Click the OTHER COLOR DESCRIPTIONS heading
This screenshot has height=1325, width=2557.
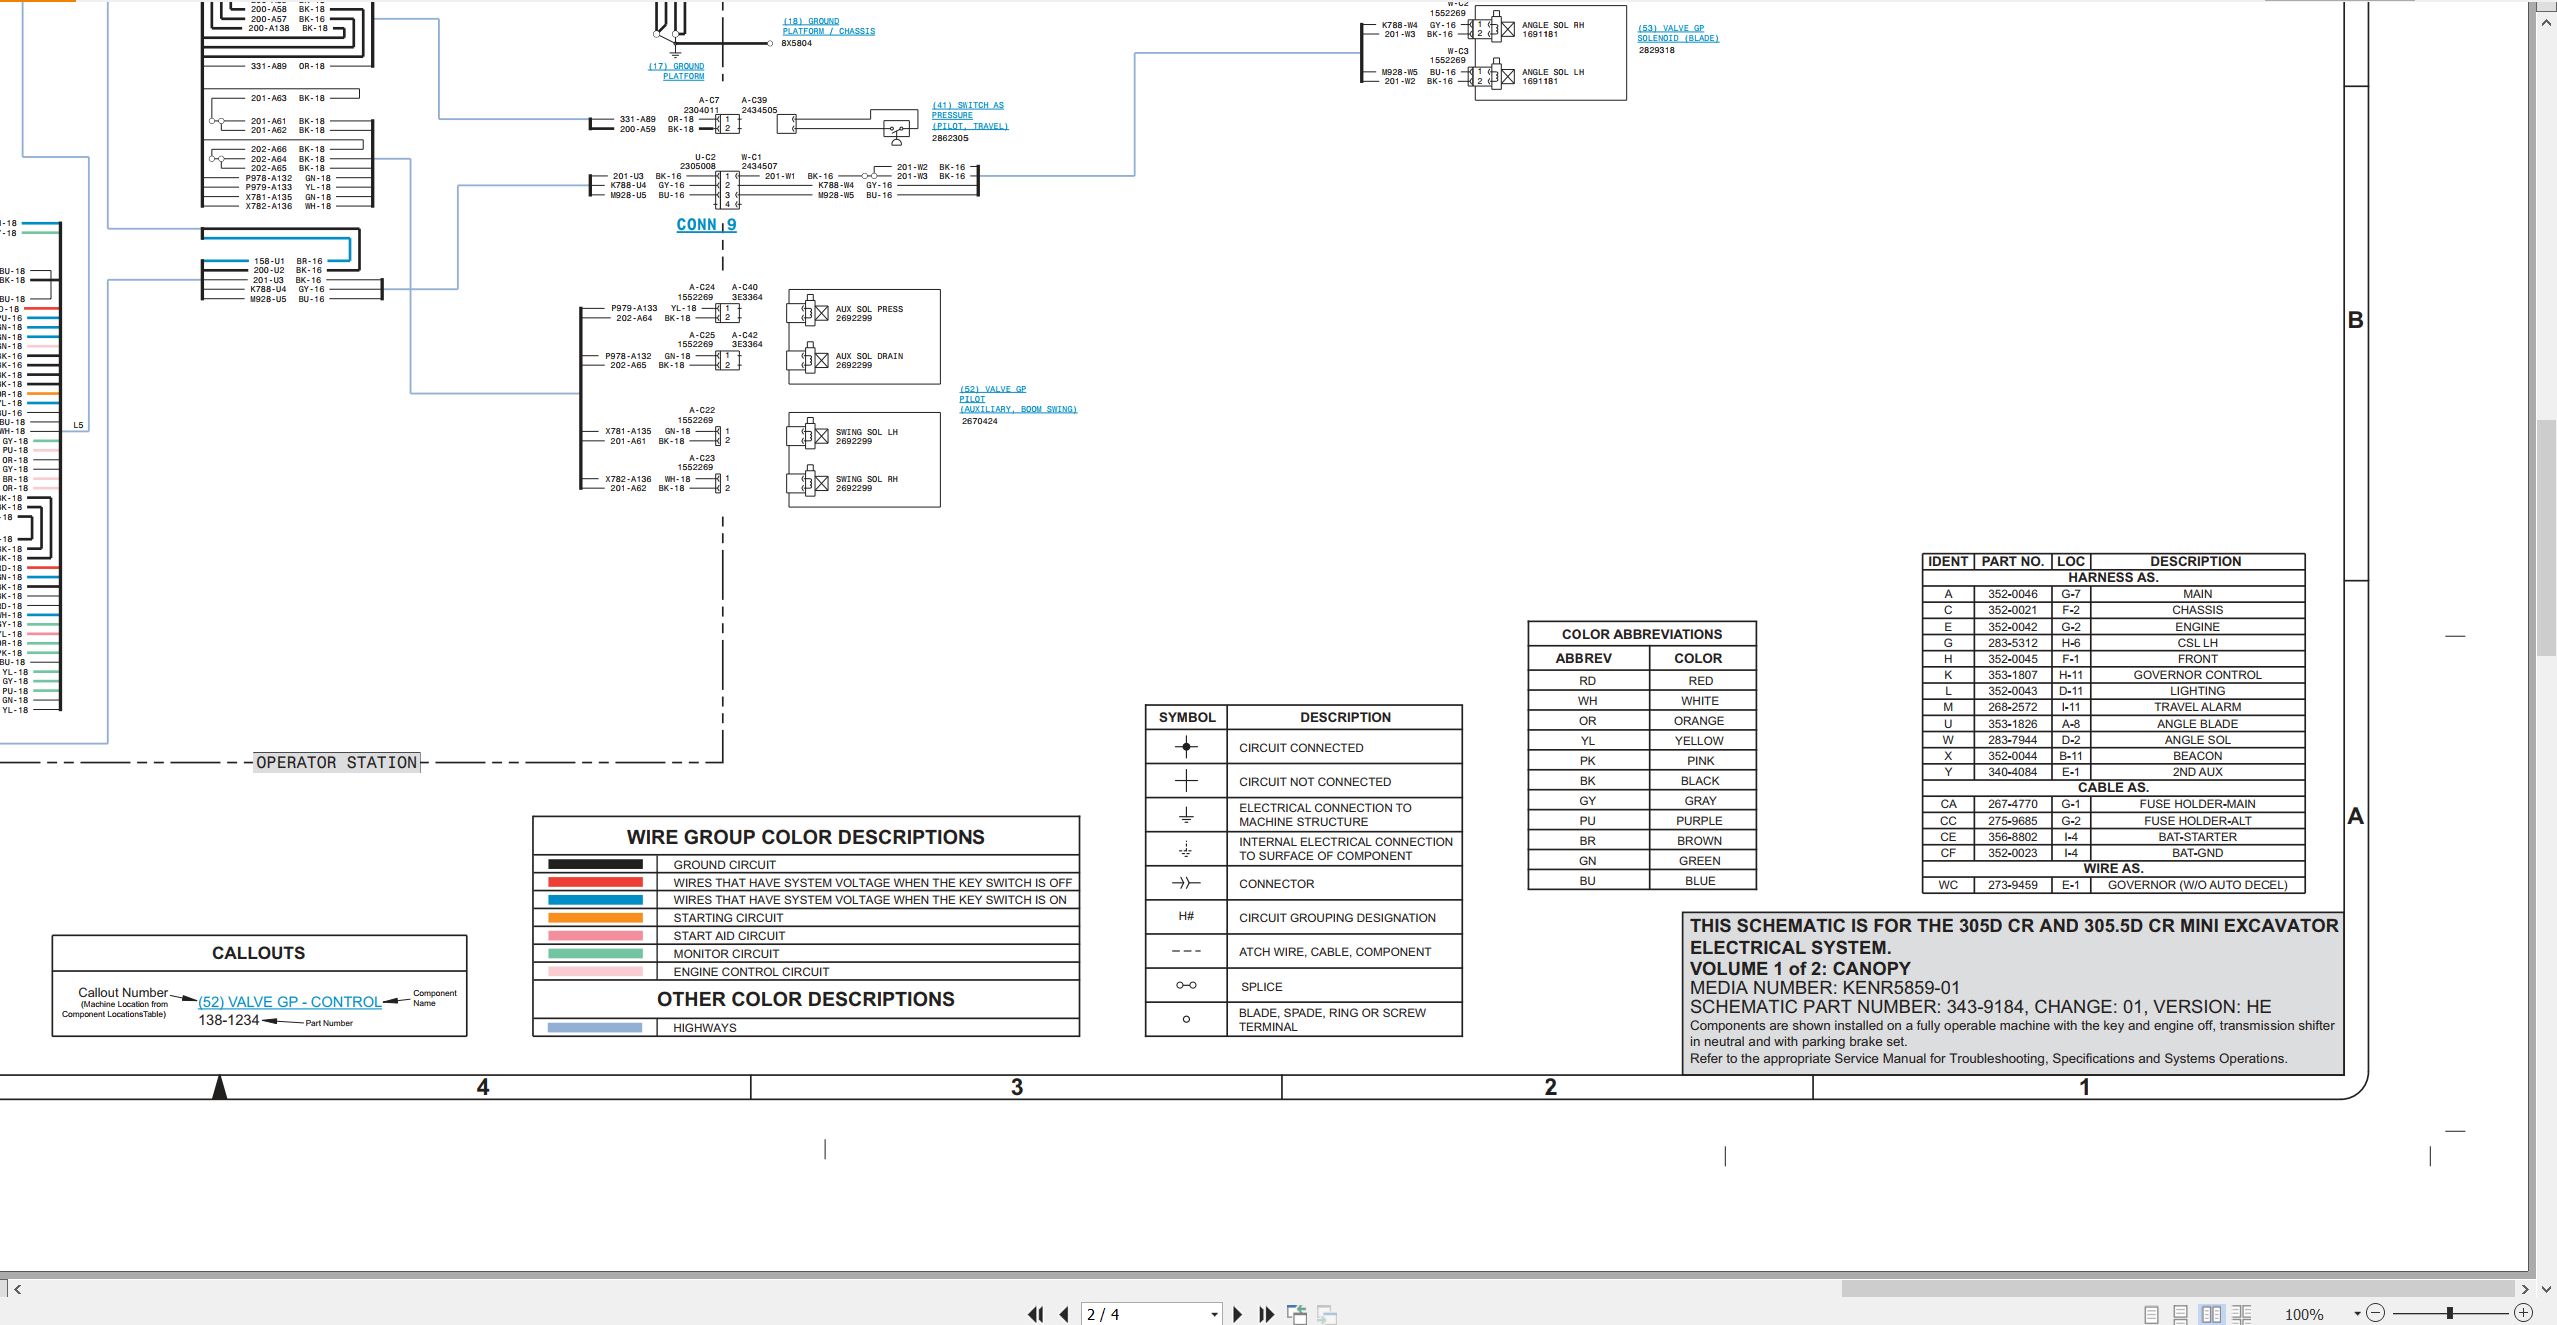point(805,999)
